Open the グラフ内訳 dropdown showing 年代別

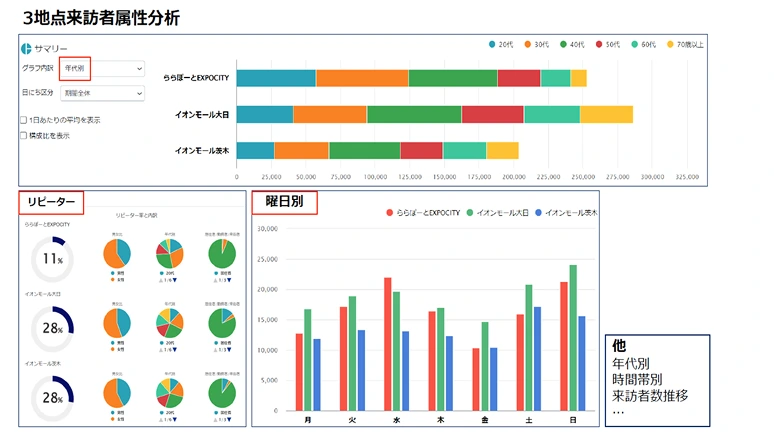(x=103, y=68)
